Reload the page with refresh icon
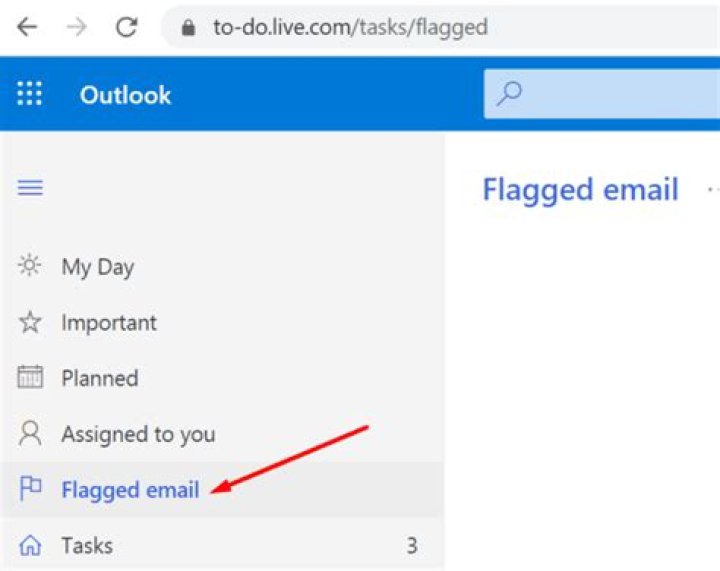Image resolution: width=720 pixels, height=571 pixels. [x=126, y=28]
